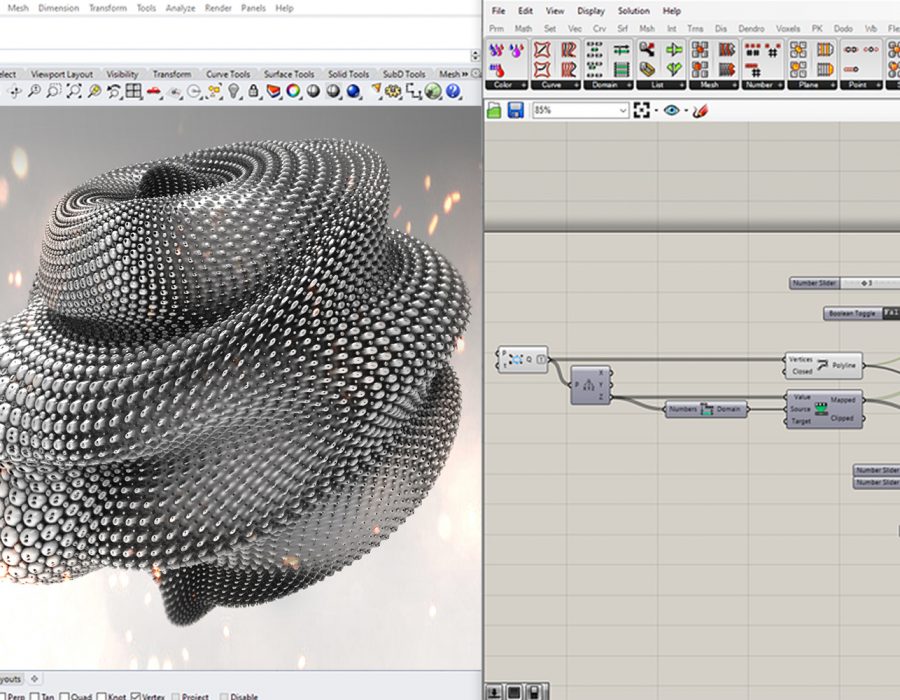
Task: Click the Zoom Extents icon
Action: [x=74, y=91]
